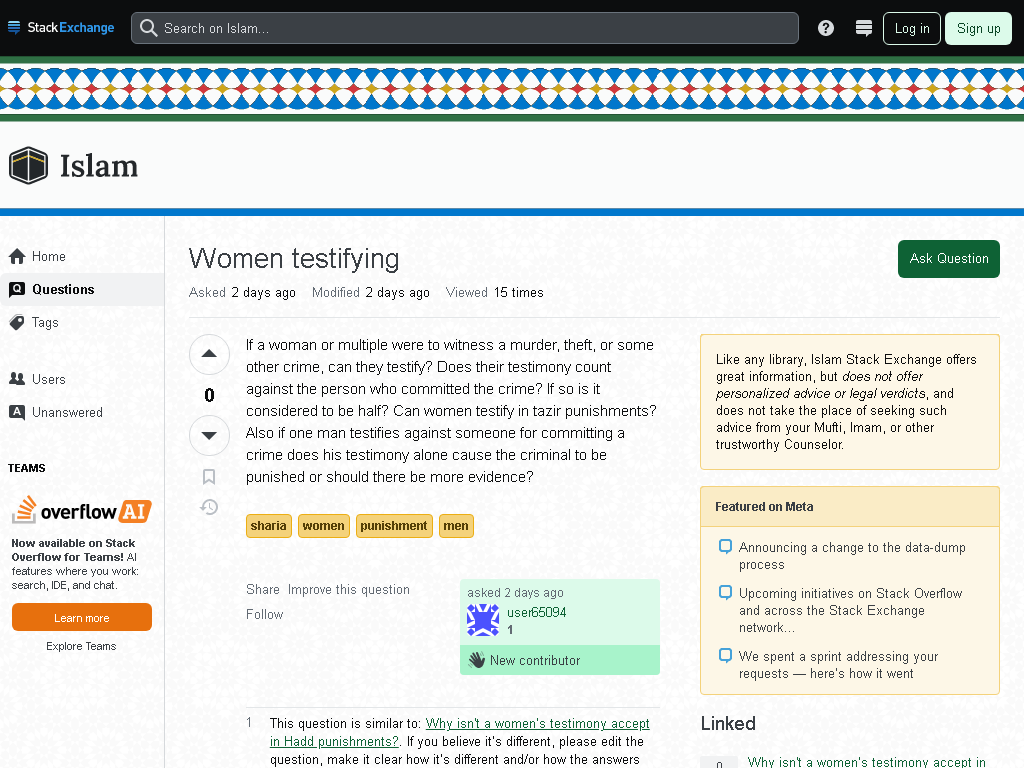Select Questions in the left navigation
1024x768 pixels.
point(82,289)
